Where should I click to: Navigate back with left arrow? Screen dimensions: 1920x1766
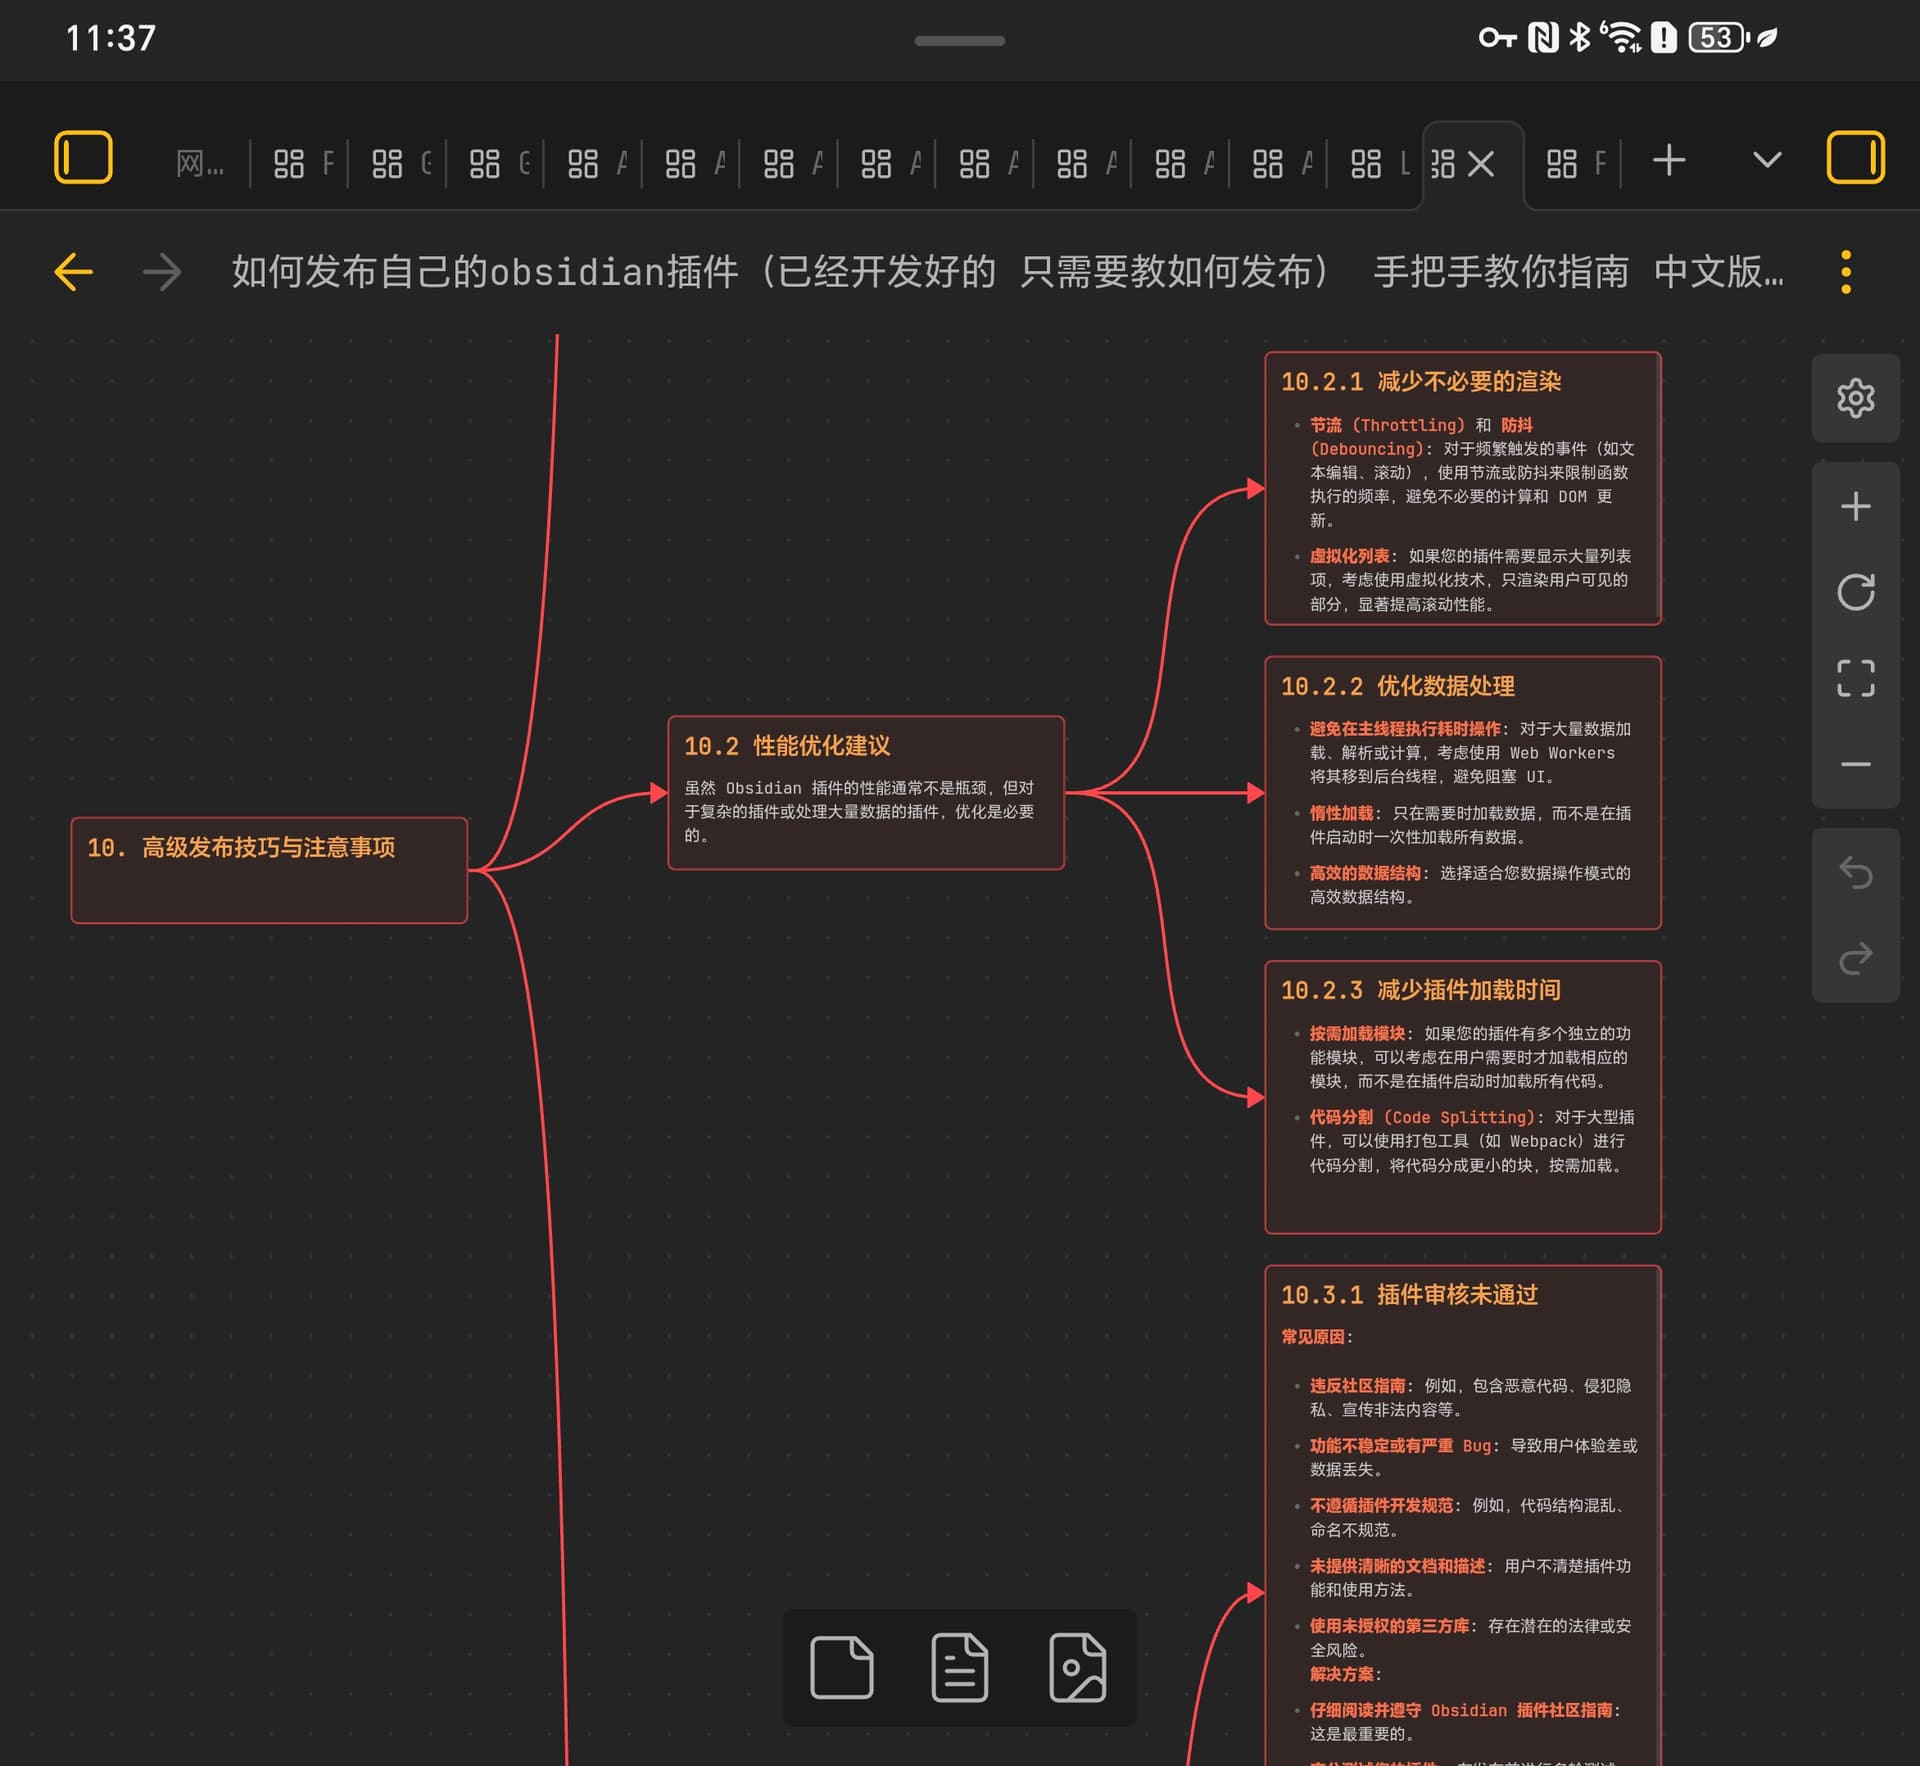tap(74, 272)
